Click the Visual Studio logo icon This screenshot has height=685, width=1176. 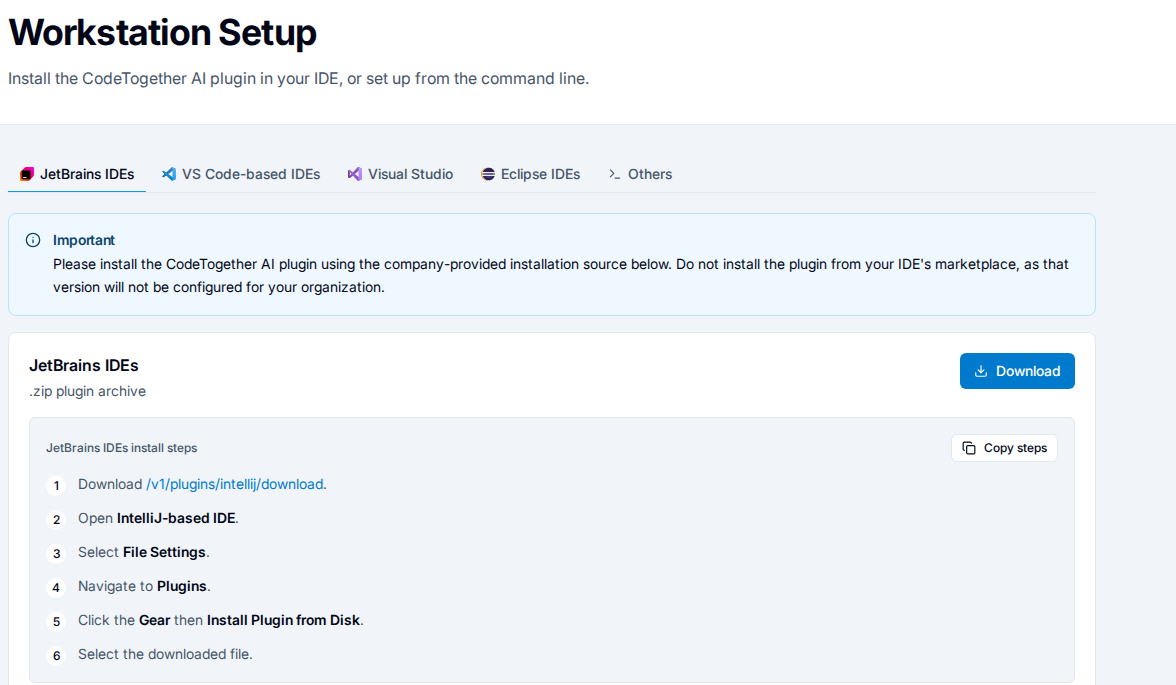[x=355, y=174]
